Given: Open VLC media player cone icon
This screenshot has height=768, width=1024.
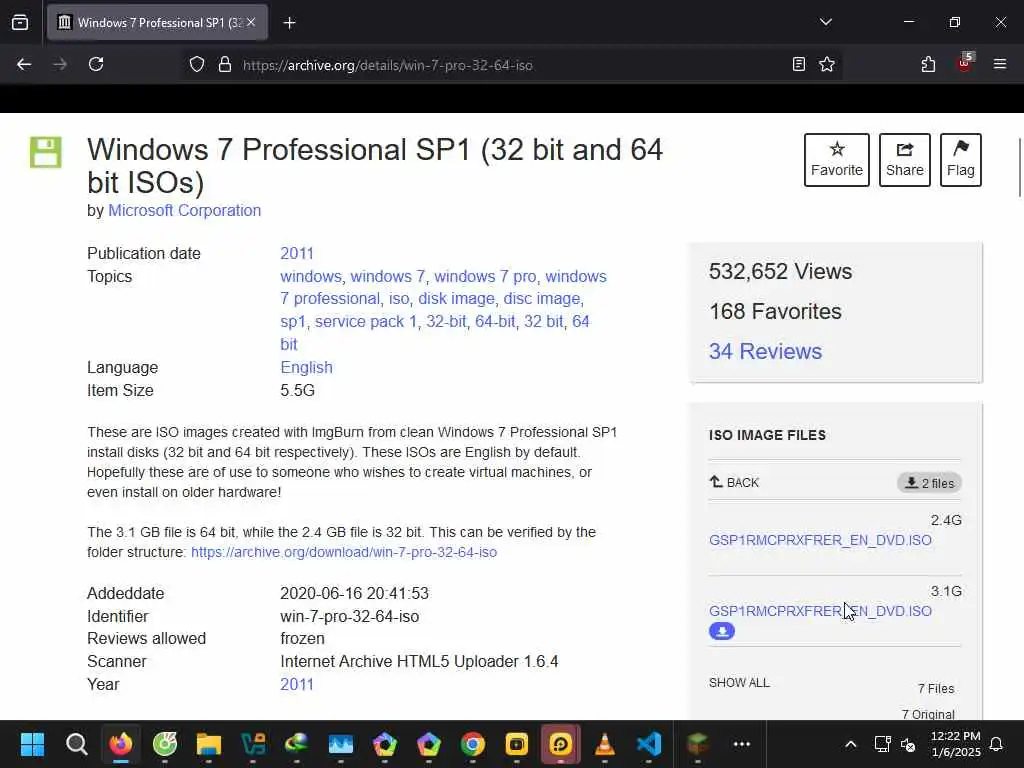Looking at the screenshot, I should pyautogui.click(x=605, y=744).
